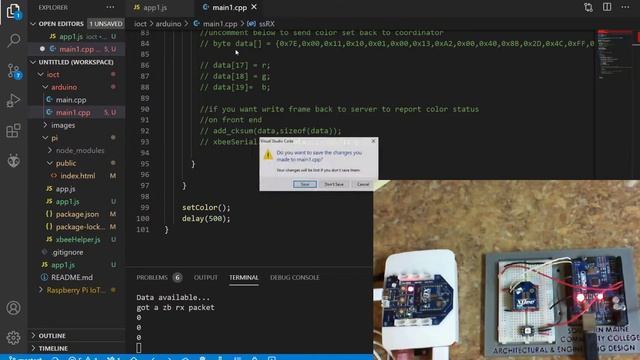Screen dimensions: 640x360
Task: Open index.html in the explorer
Action: pyautogui.click(x=78, y=176)
